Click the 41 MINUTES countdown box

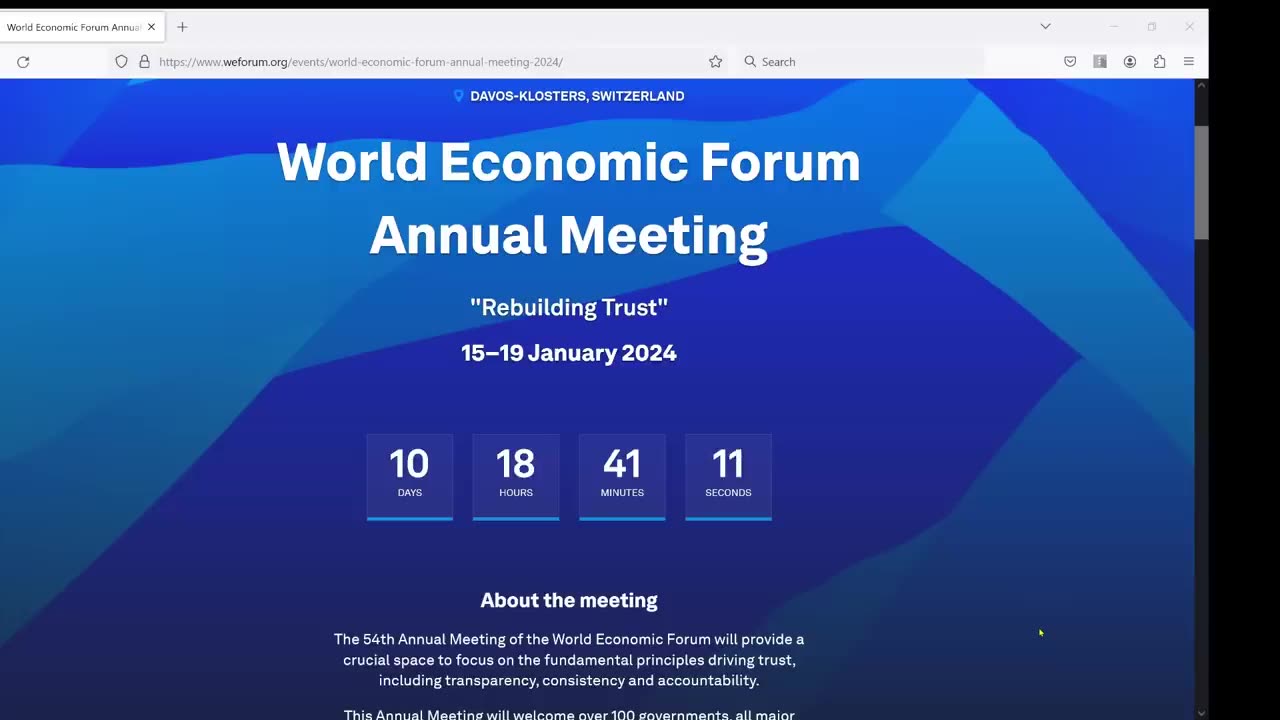[622, 477]
